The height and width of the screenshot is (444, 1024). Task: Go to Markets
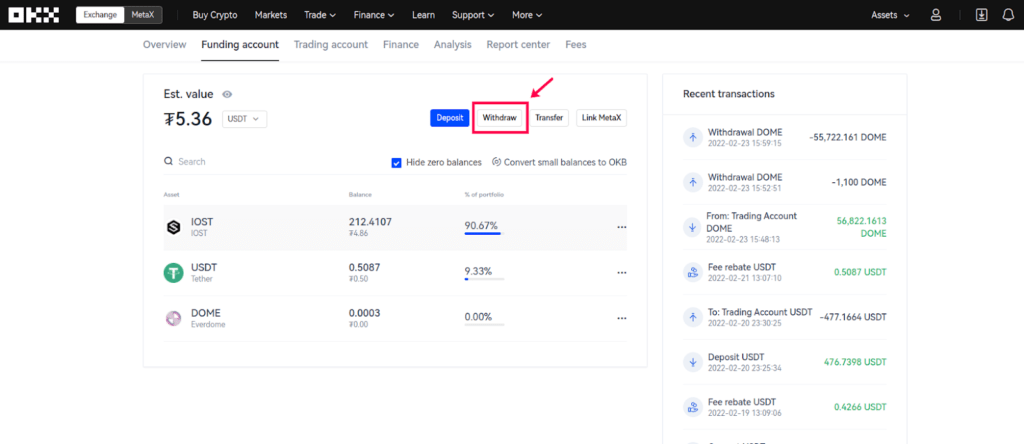click(270, 15)
